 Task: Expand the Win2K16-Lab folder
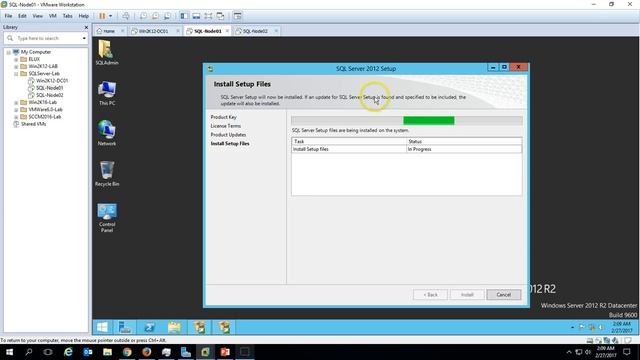click(16, 102)
